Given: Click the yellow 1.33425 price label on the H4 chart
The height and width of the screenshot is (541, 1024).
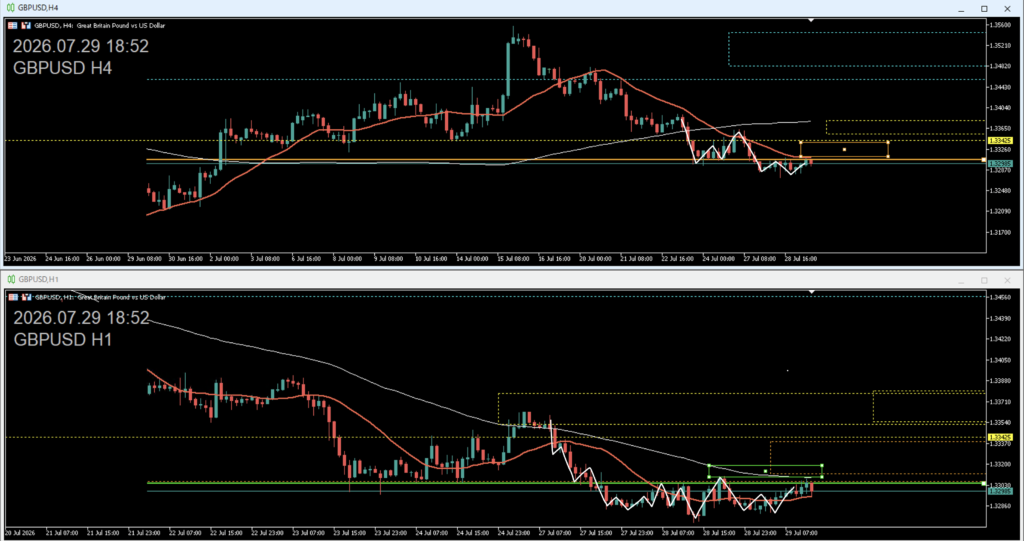Looking at the screenshot, I should click(1000, 140).
